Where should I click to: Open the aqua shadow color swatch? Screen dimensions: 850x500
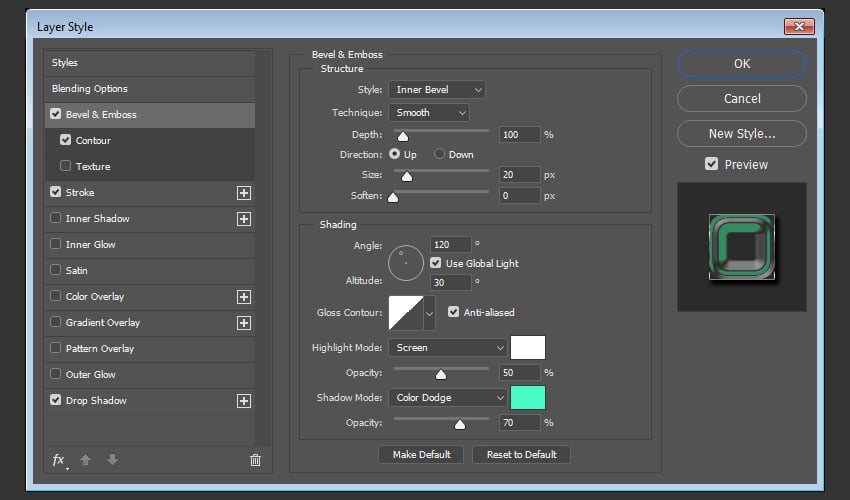tap(528, 398)
